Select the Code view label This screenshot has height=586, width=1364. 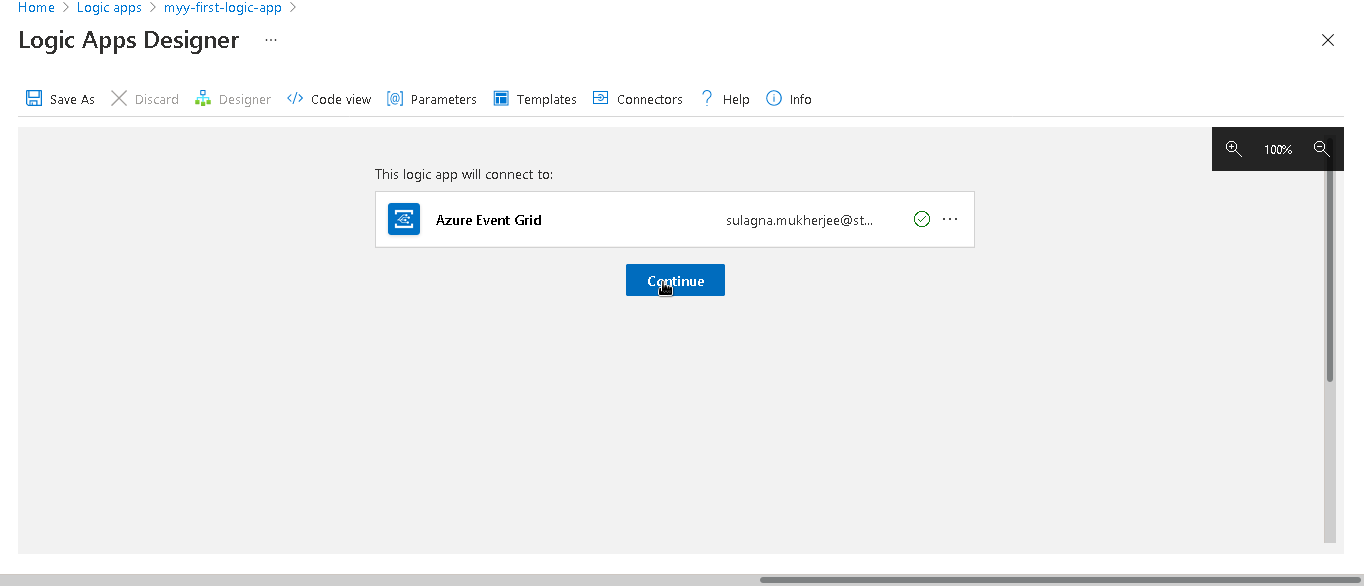click(x=341, y=99)
